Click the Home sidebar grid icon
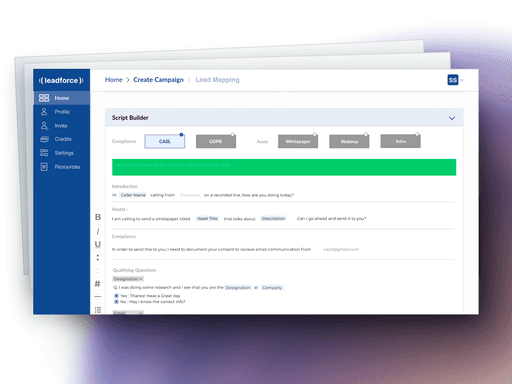This screenshot has height=384, width=512. (x=44, y=98)
